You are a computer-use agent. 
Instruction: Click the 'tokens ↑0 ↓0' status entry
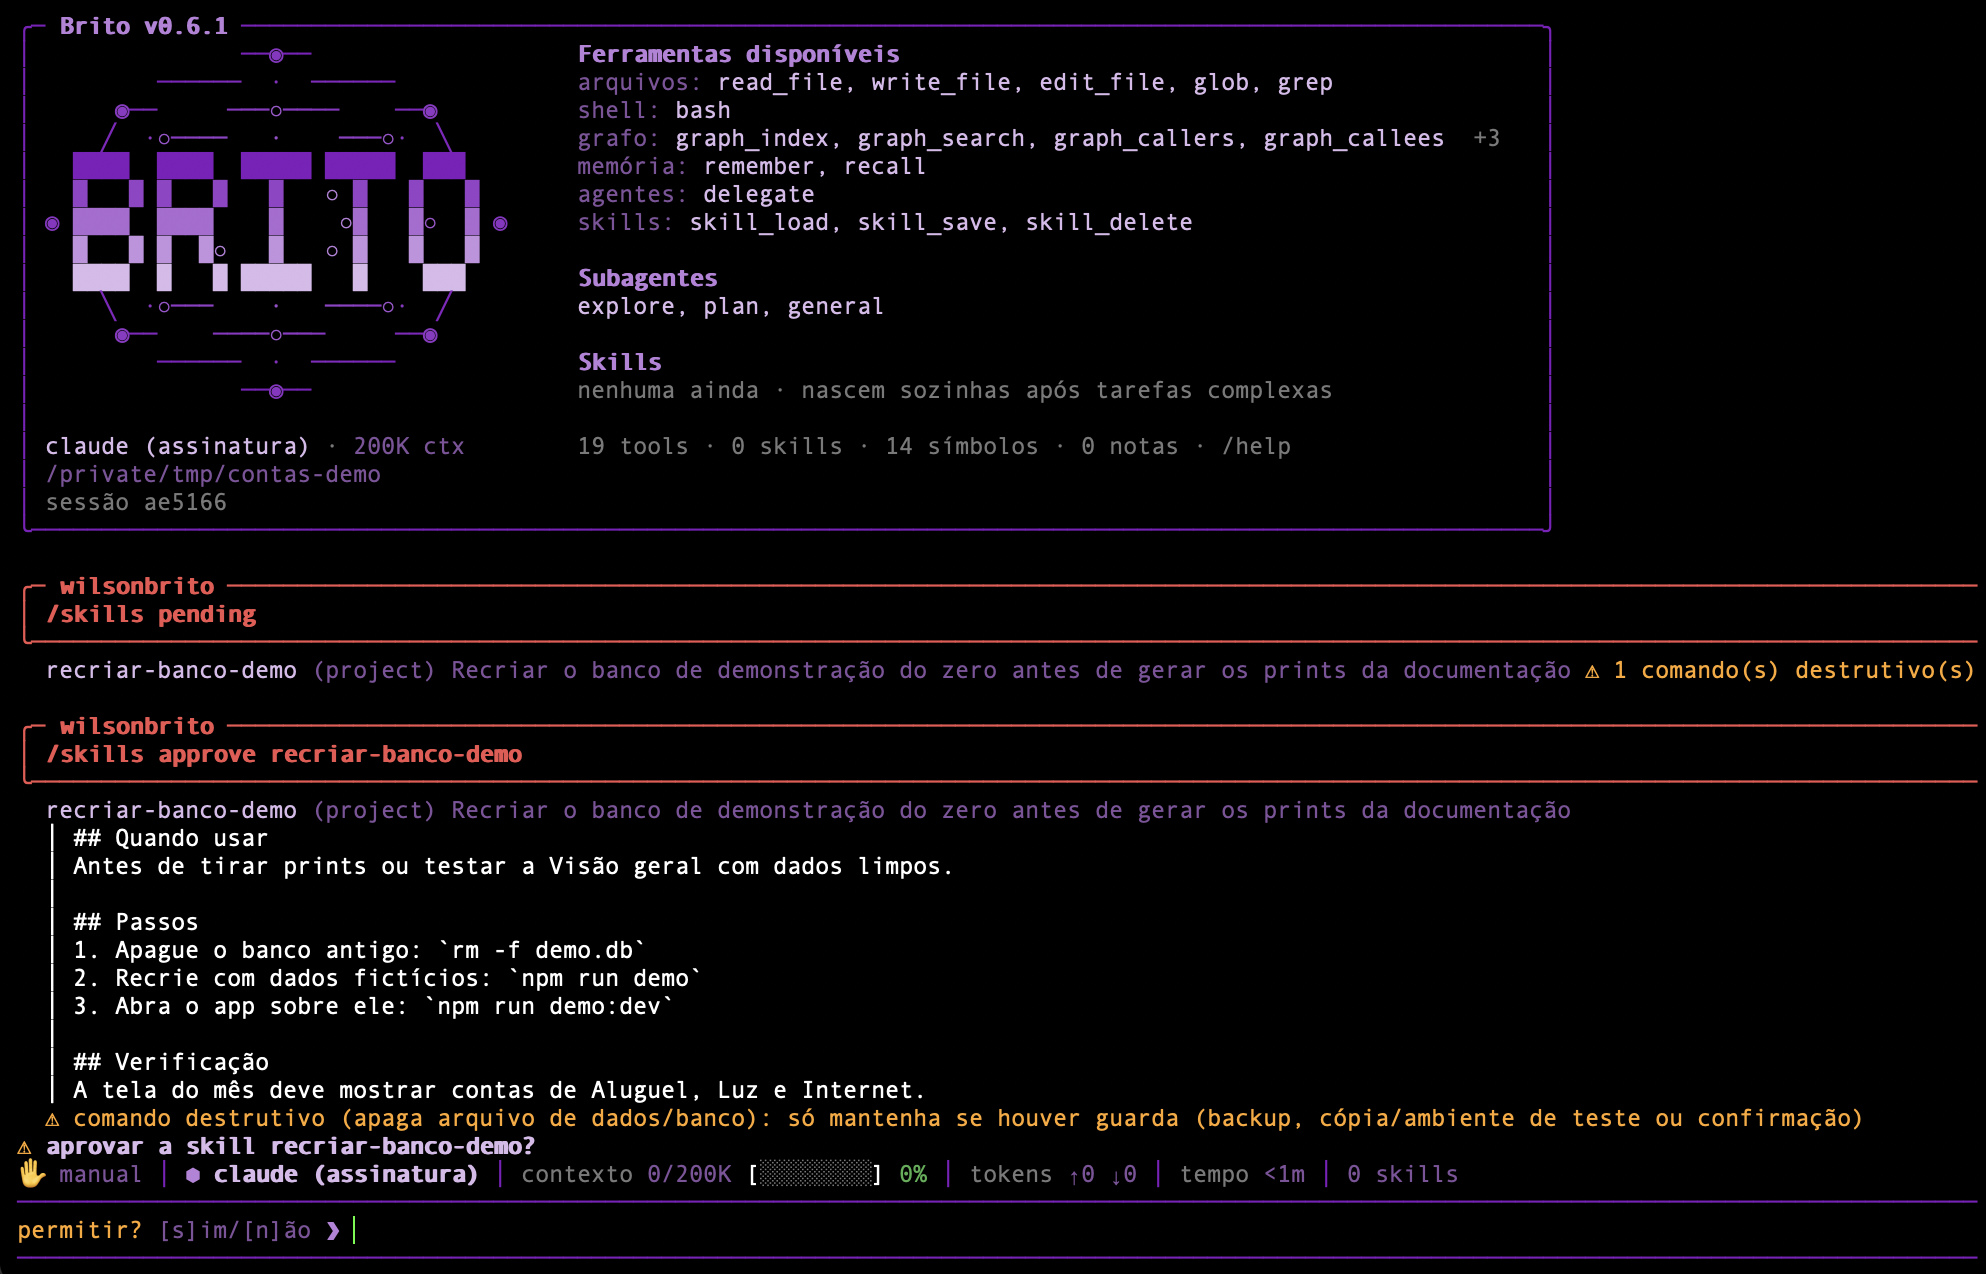click(1053, 1174)
